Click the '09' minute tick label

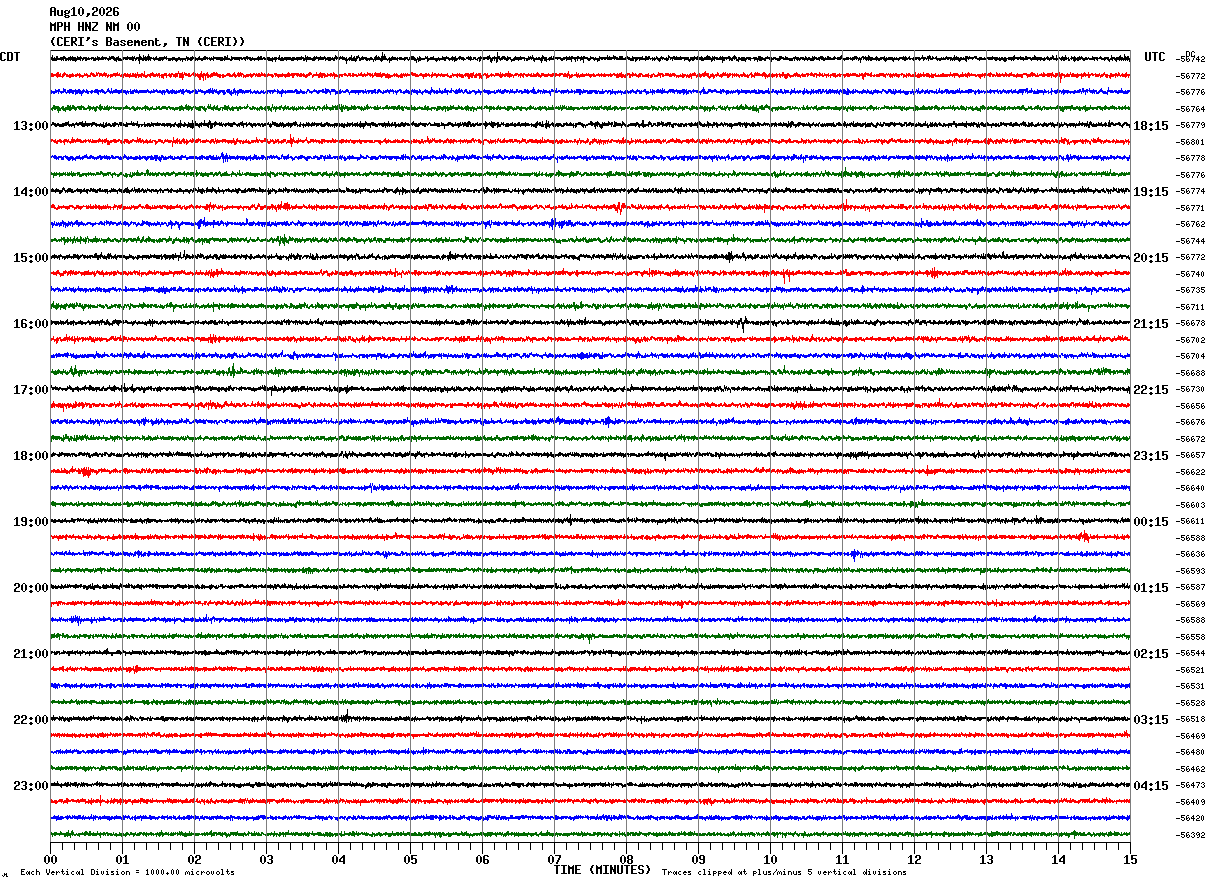point(698,859)
